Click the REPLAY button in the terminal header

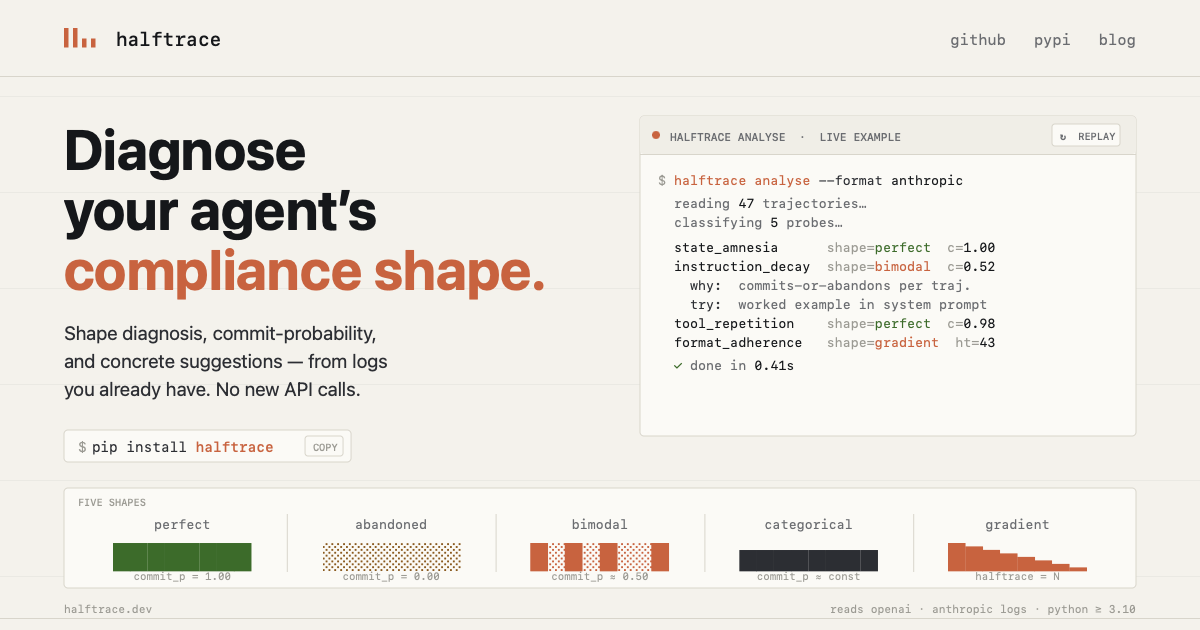pos(1086,136)
